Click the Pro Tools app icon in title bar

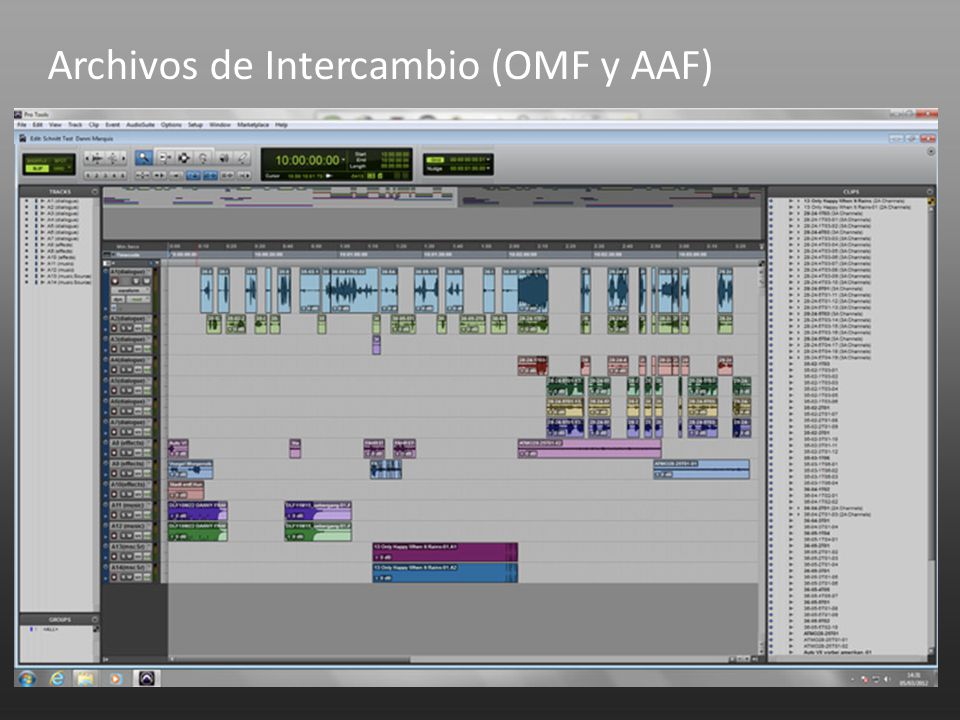tap(18, 114)
